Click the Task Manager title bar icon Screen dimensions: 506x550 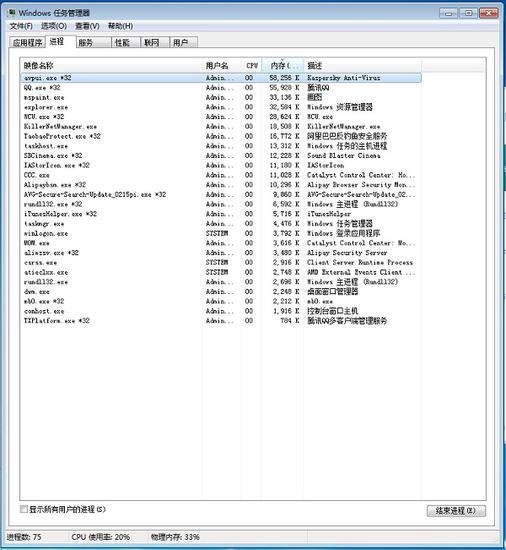pyautogui.click(x=11, y=13)
